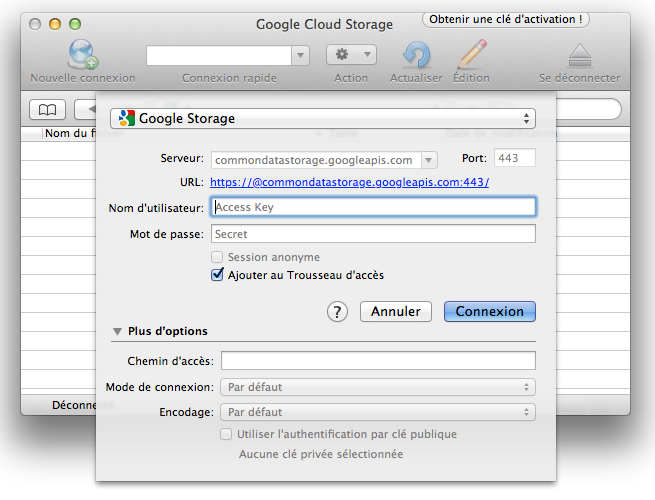Screen dimensions: 655x500
Task: Click the Serveur field commondatastorage.googleapis.com
Action: pos(316,160)
